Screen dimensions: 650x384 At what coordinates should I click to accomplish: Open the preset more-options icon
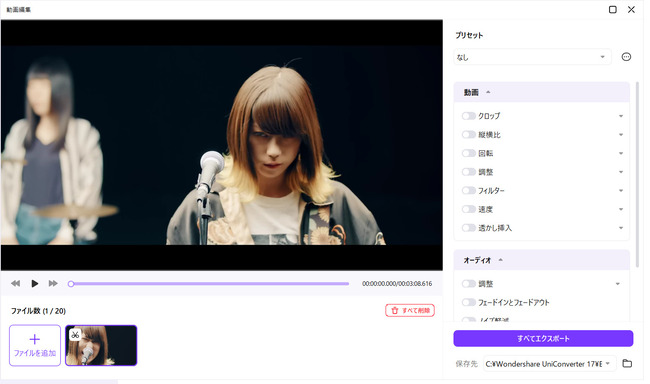point(626,57)
